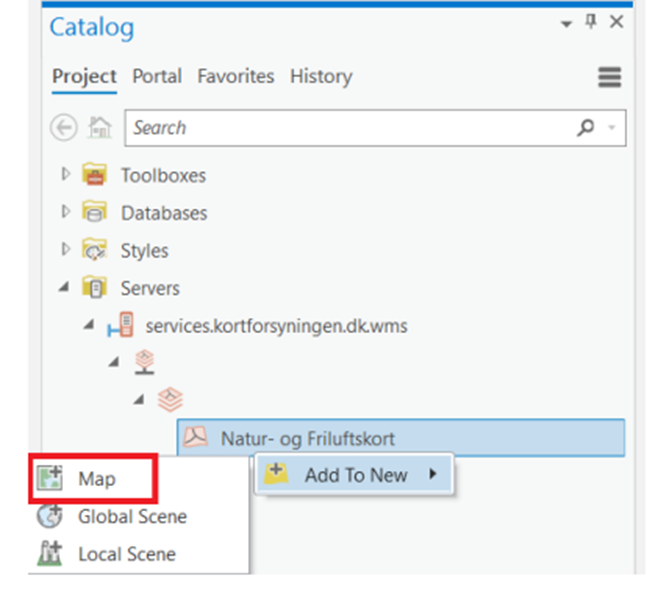Click into the Search input field
The height and width of the screenshot is (598, 672).
coord(351,128)
